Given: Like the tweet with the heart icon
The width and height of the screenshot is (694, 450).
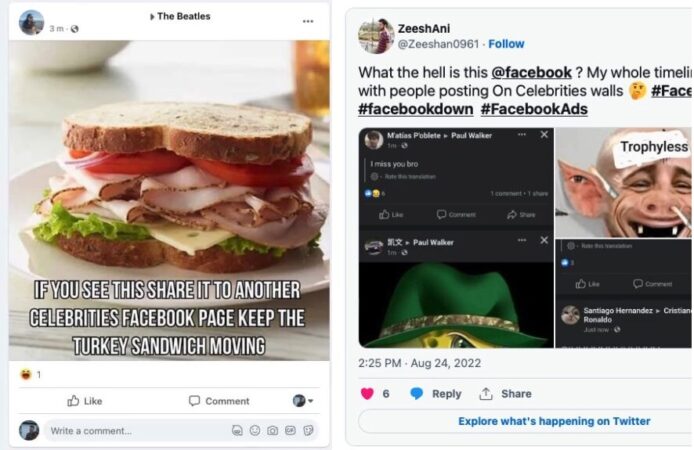Looking at the screenshot, I should (367, 393).
